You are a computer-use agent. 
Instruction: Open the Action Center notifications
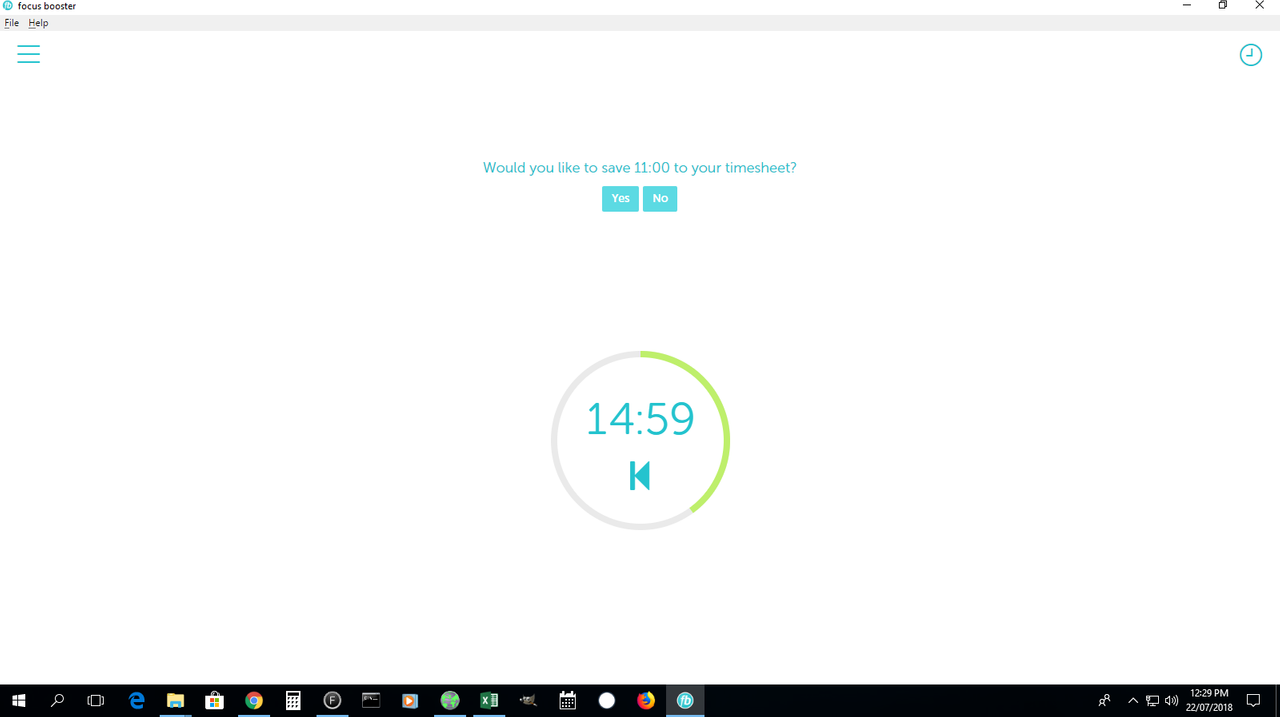point(1253,701)
